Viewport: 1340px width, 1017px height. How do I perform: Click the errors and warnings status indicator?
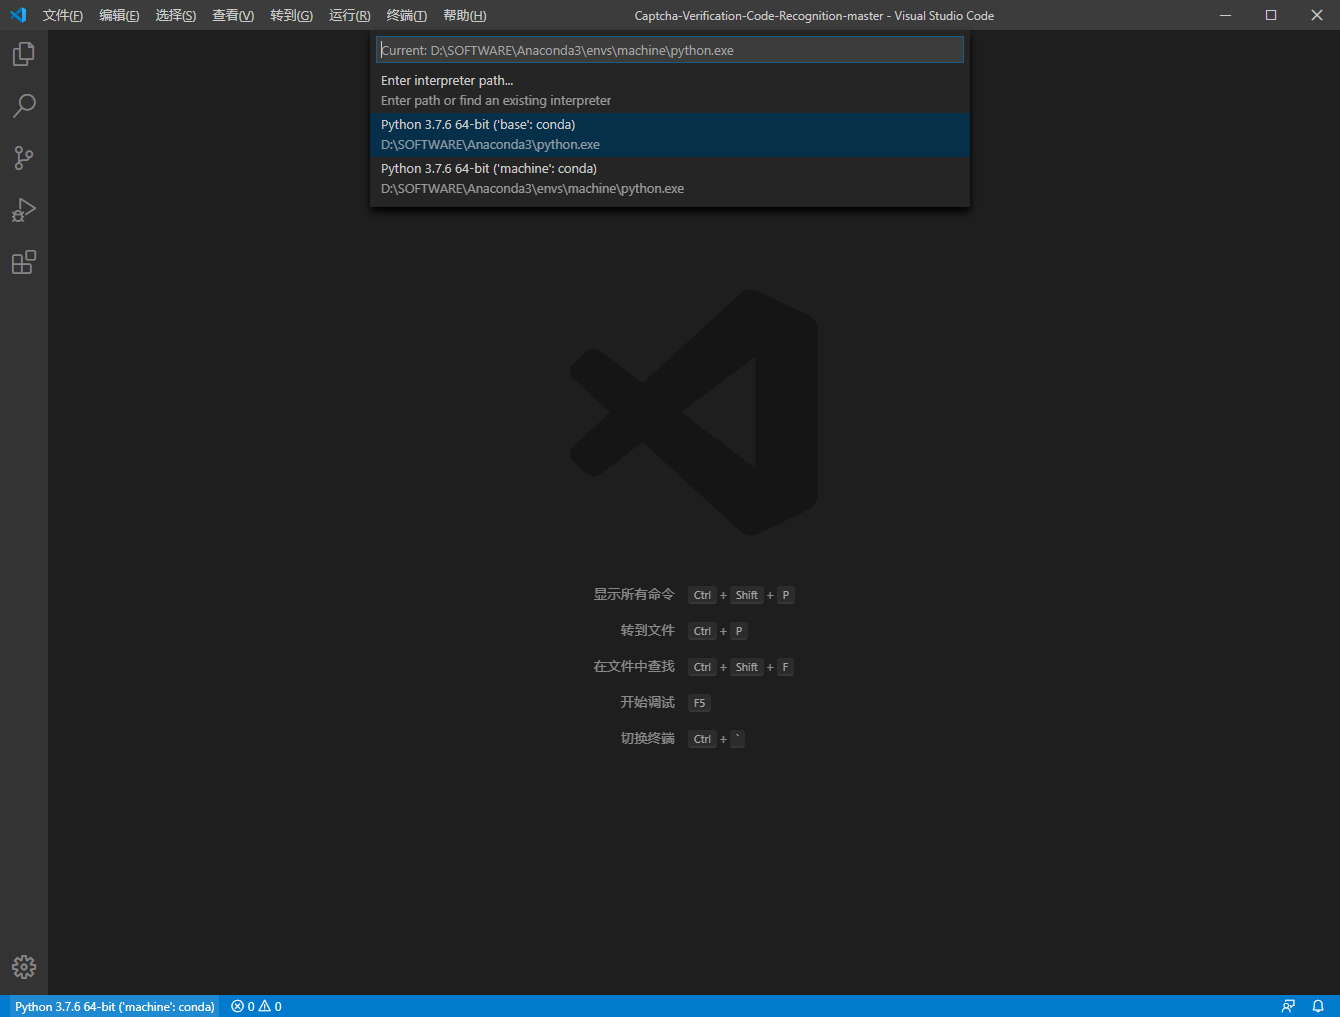click(x=255, y=1006)
